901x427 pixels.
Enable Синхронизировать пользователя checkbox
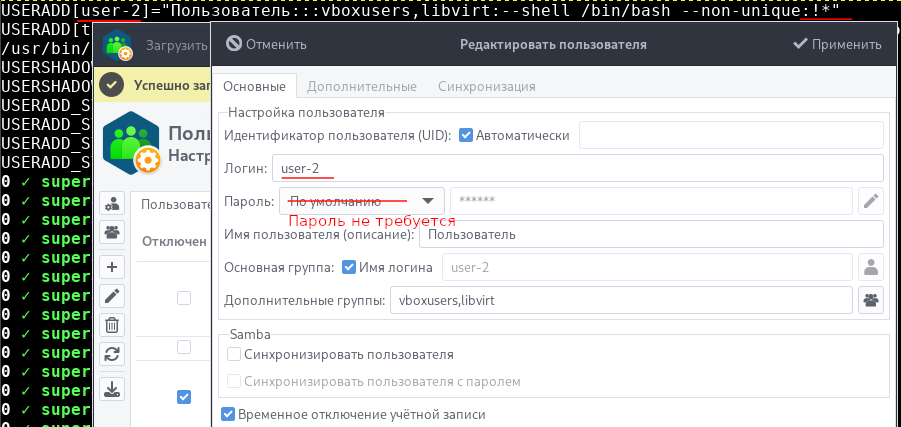coord(234,355)
